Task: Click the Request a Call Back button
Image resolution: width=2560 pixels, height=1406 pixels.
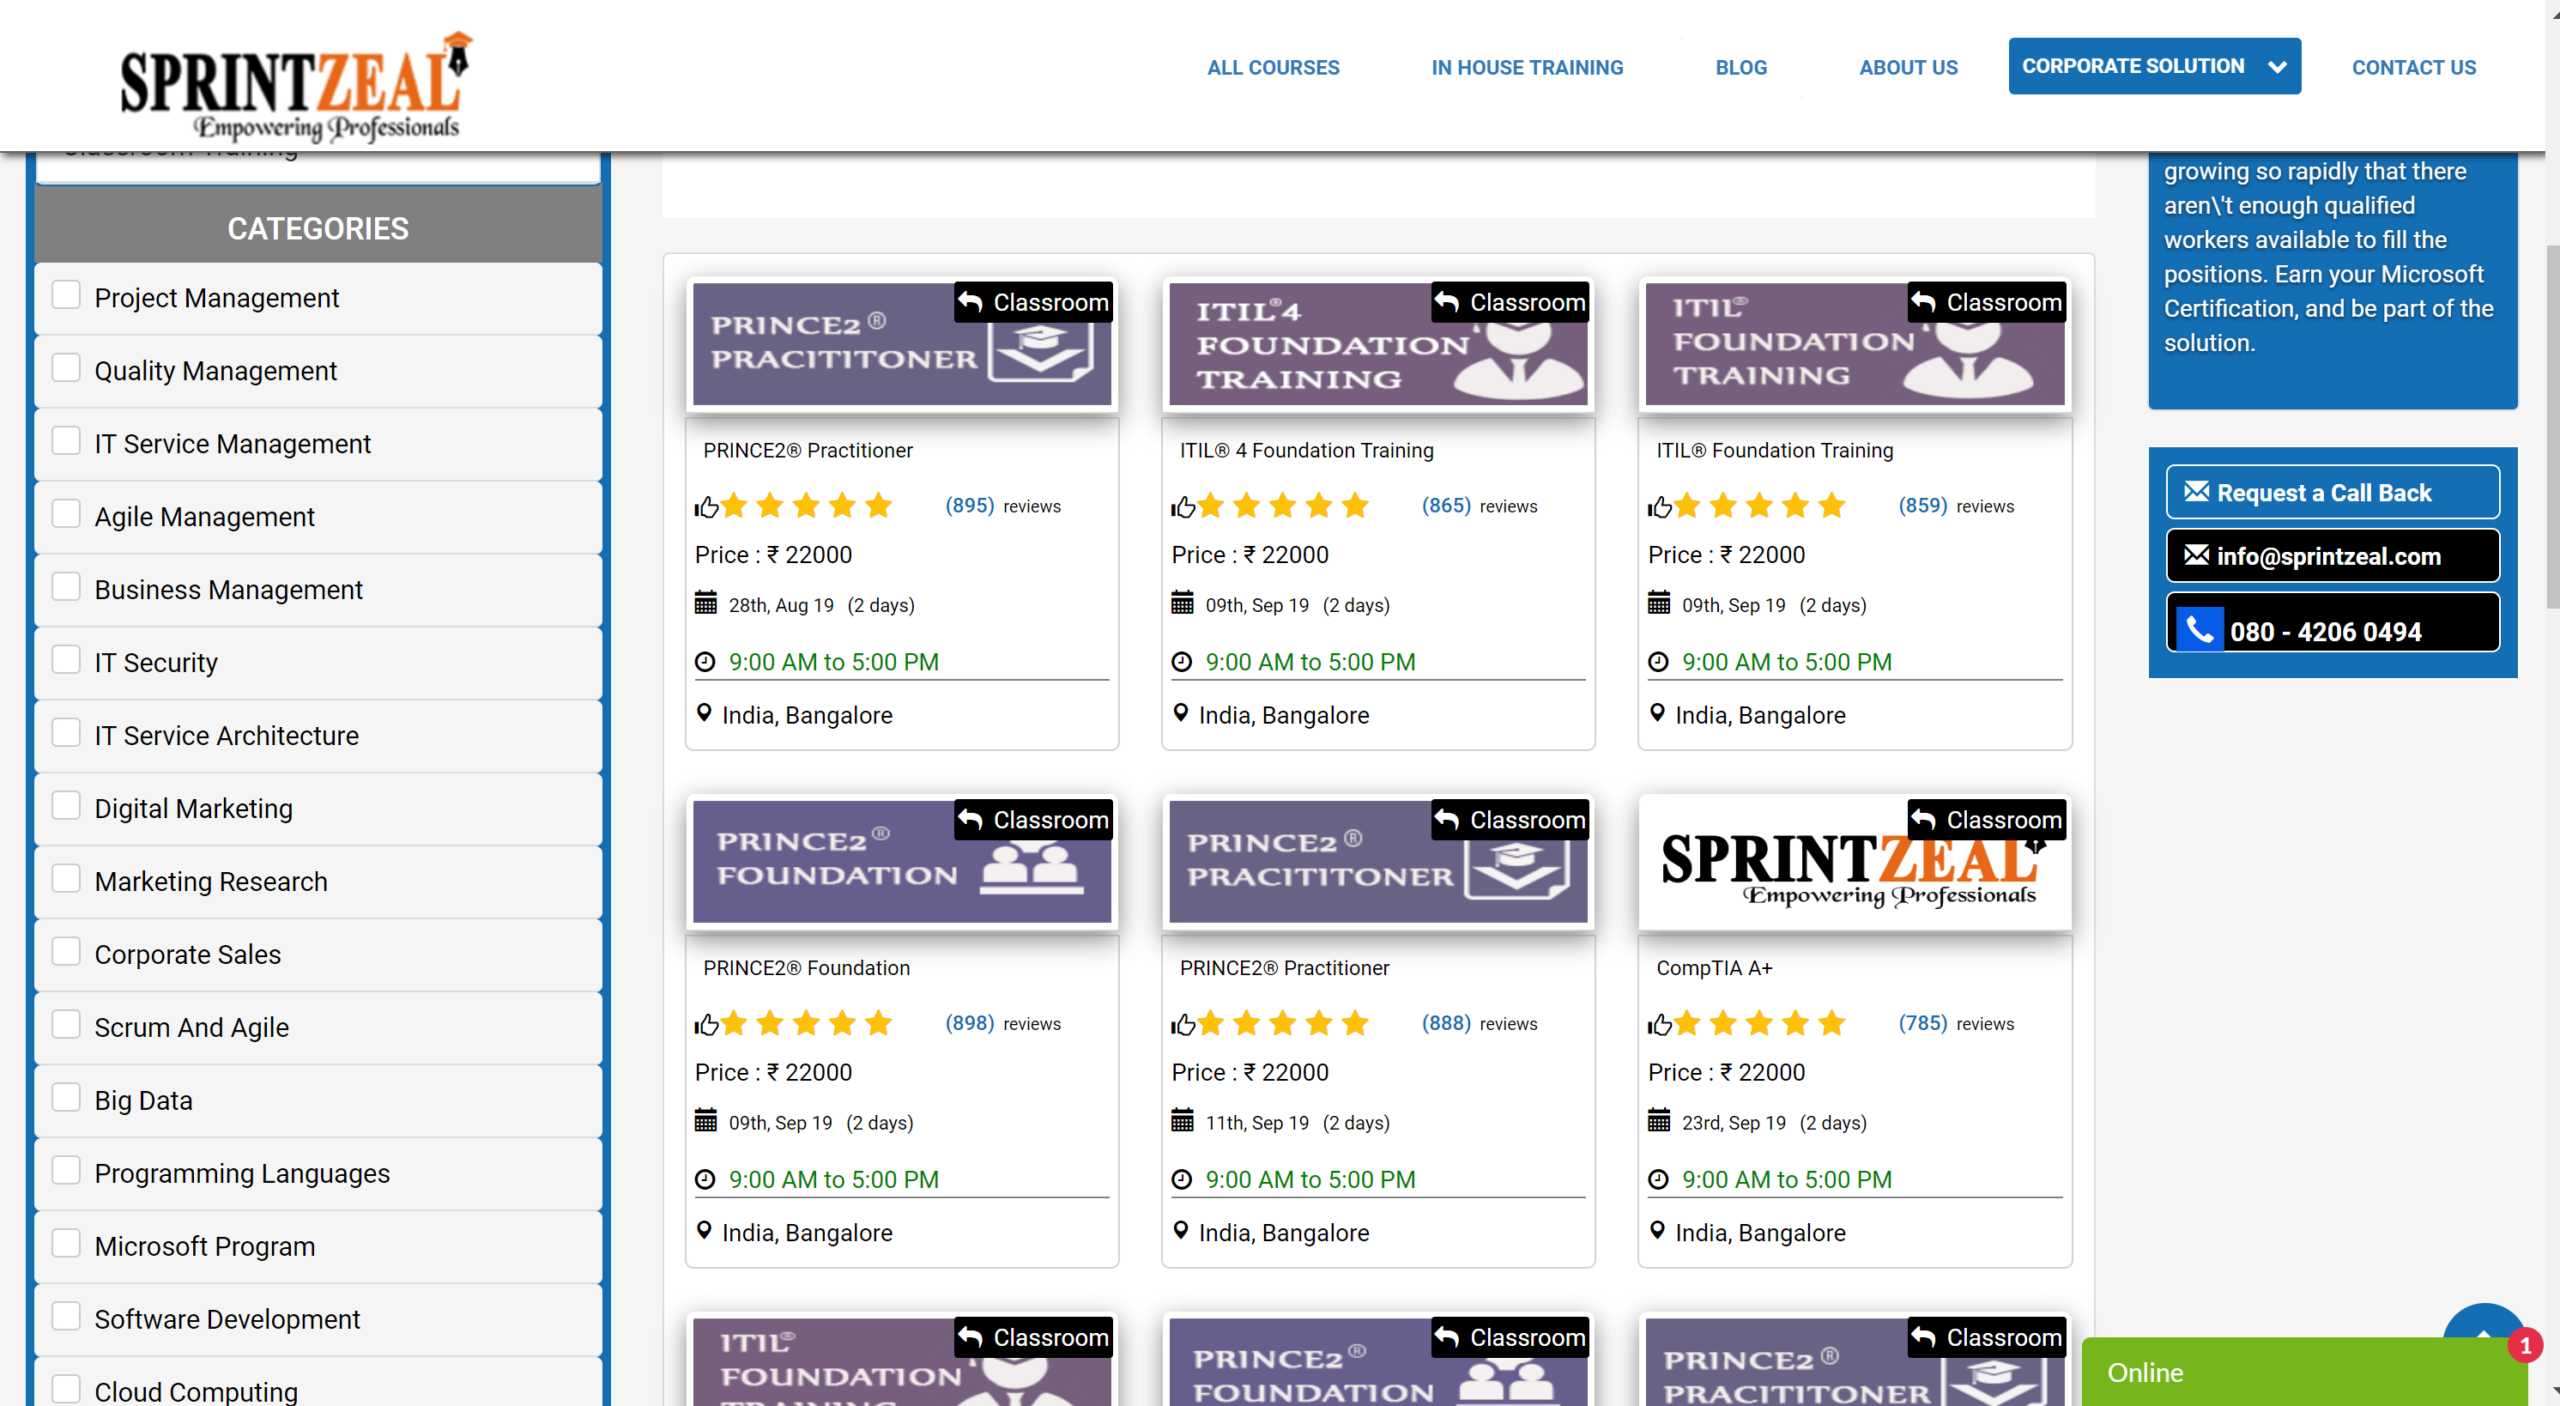Action: pos(2332,492)
